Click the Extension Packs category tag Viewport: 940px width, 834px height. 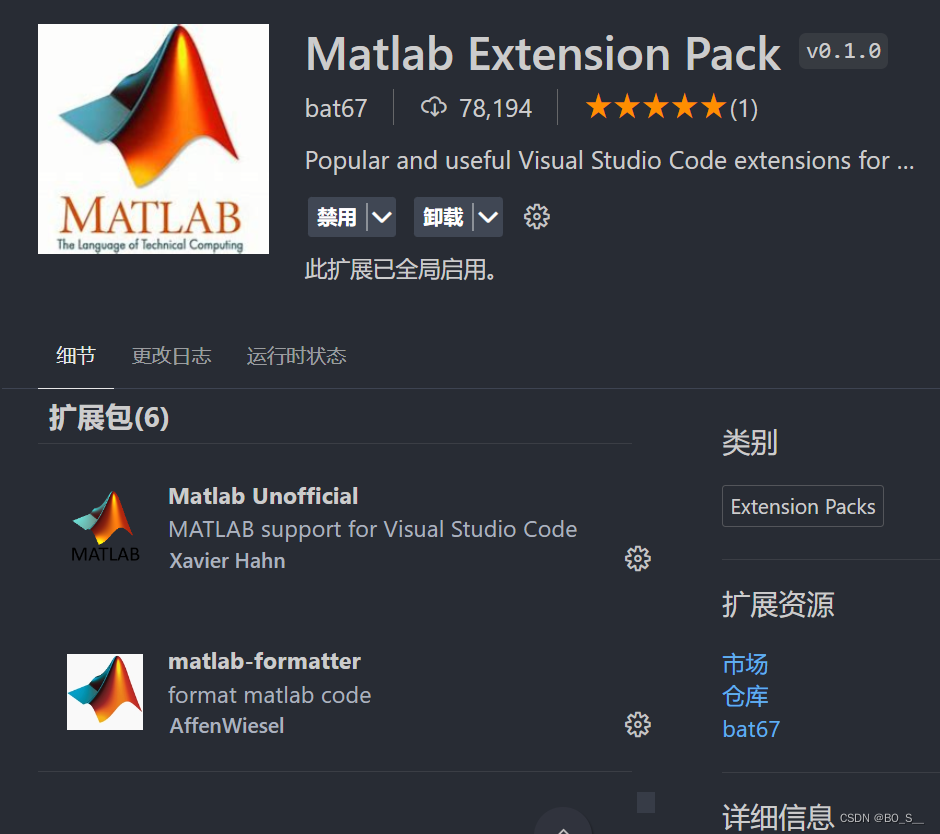[803, 506]
